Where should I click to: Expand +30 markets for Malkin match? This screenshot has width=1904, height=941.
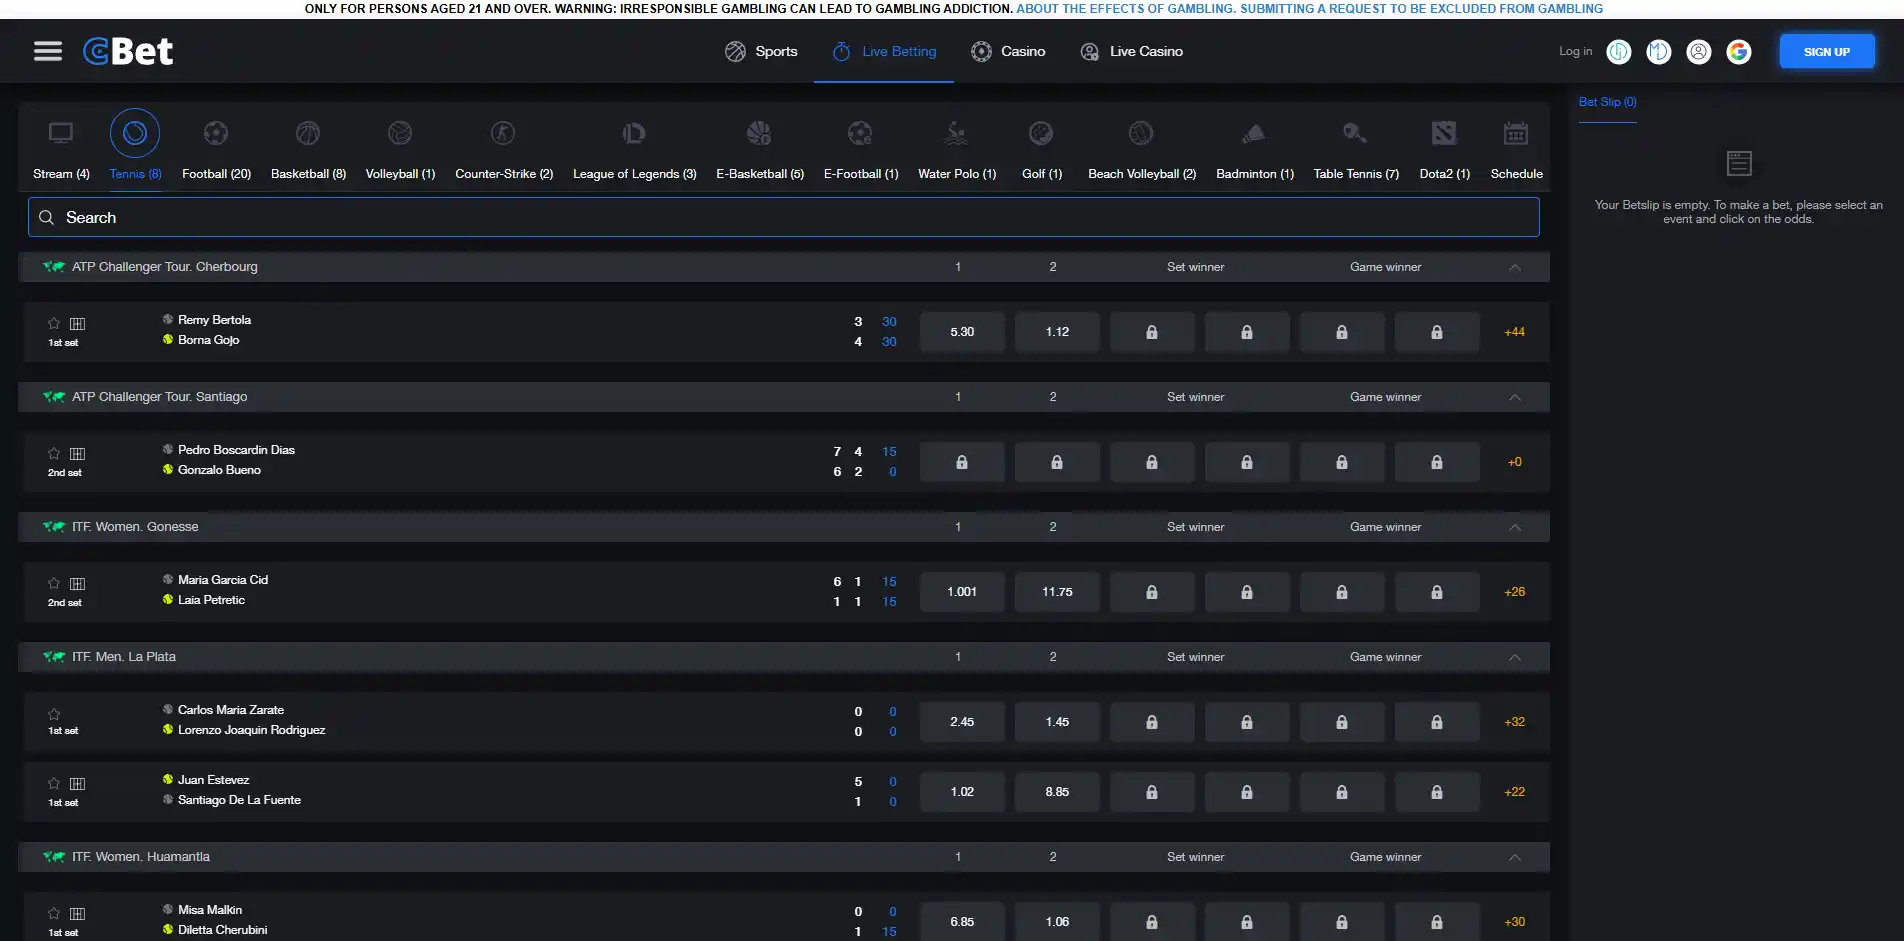click(x=1514, y=922)
